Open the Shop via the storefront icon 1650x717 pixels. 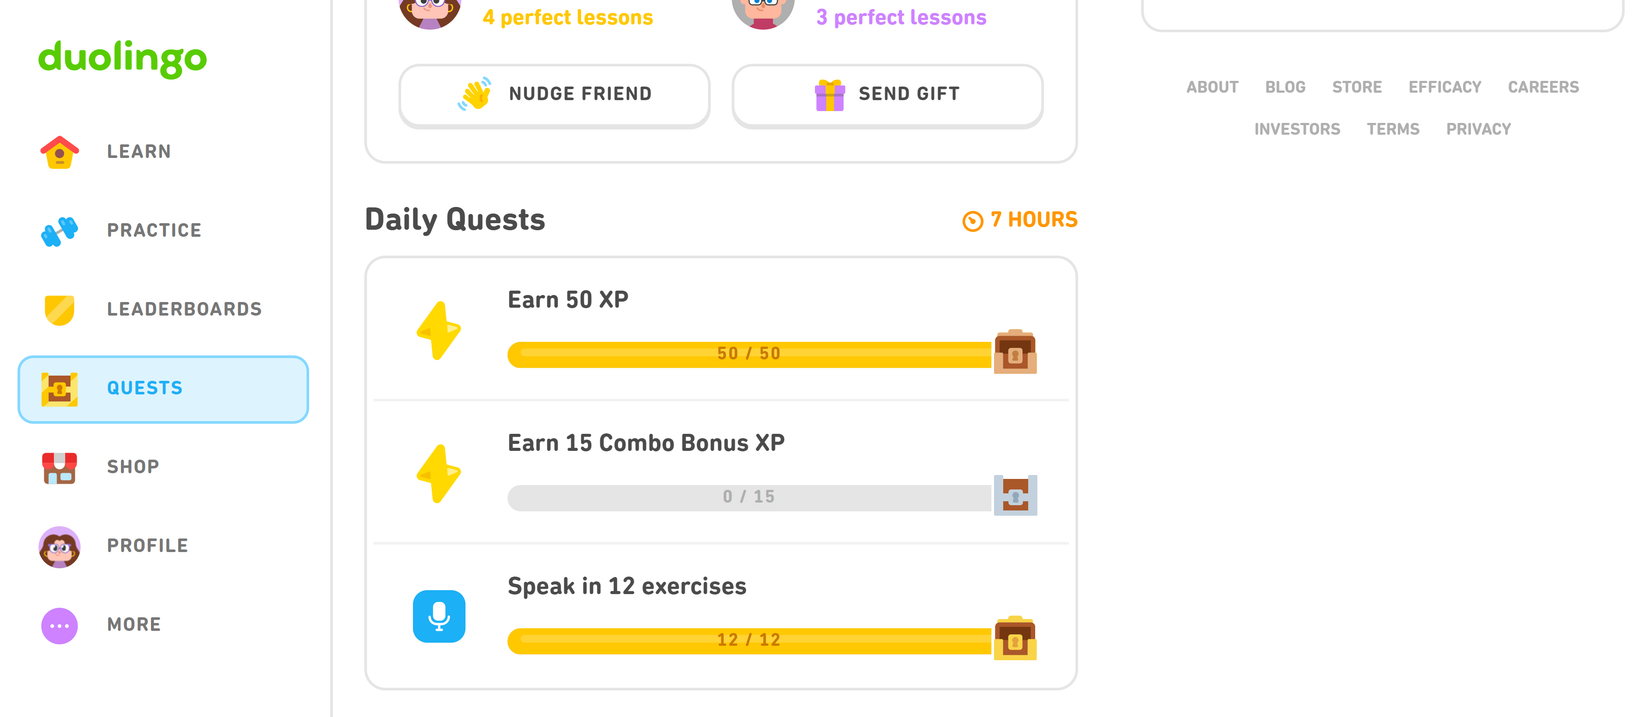59,467
